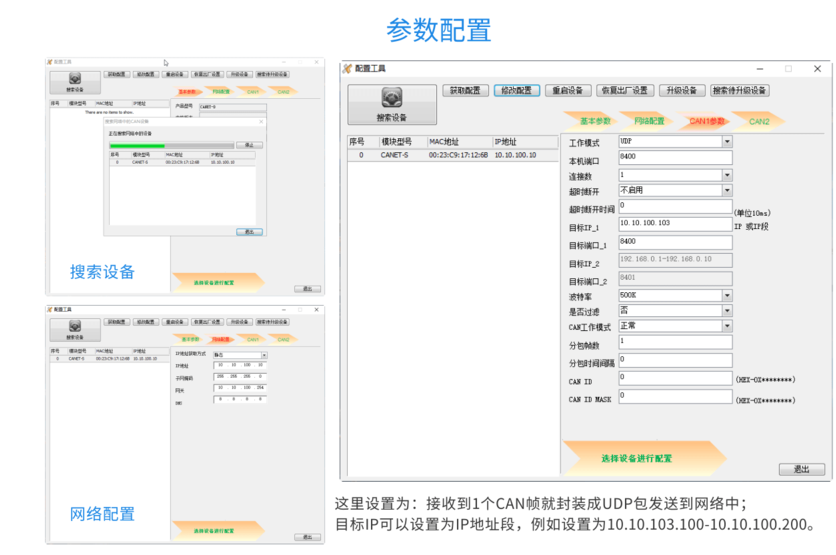The width and height of the screenshot is (836, 555).
Task: Expand the 是否过滤 dropdown showing 否
Action: pyautogui.click(x=727, y=310)
